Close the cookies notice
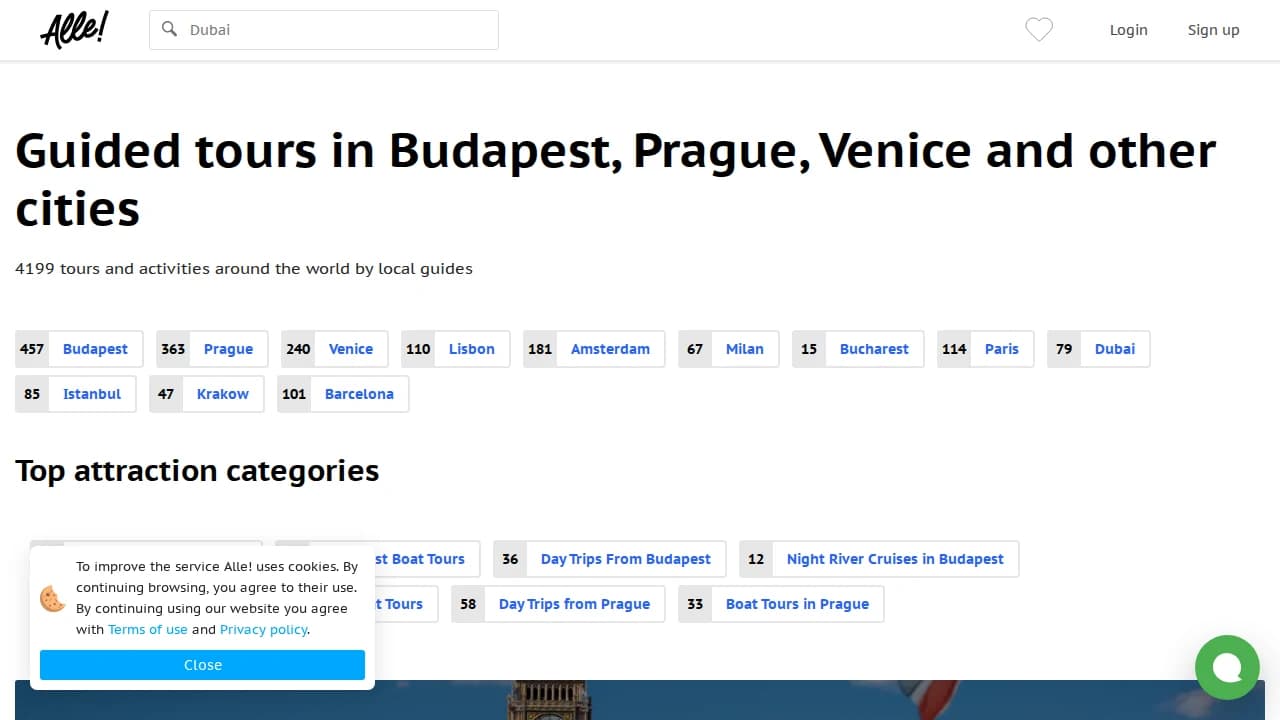The width and height of the screenshot is (1280, 720). (x=202, y=664)
